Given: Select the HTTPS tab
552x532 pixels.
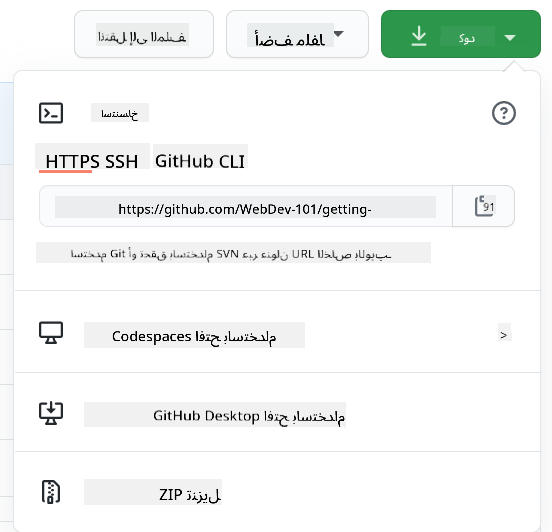Looking at the screenshot, I should pos(73,162).
